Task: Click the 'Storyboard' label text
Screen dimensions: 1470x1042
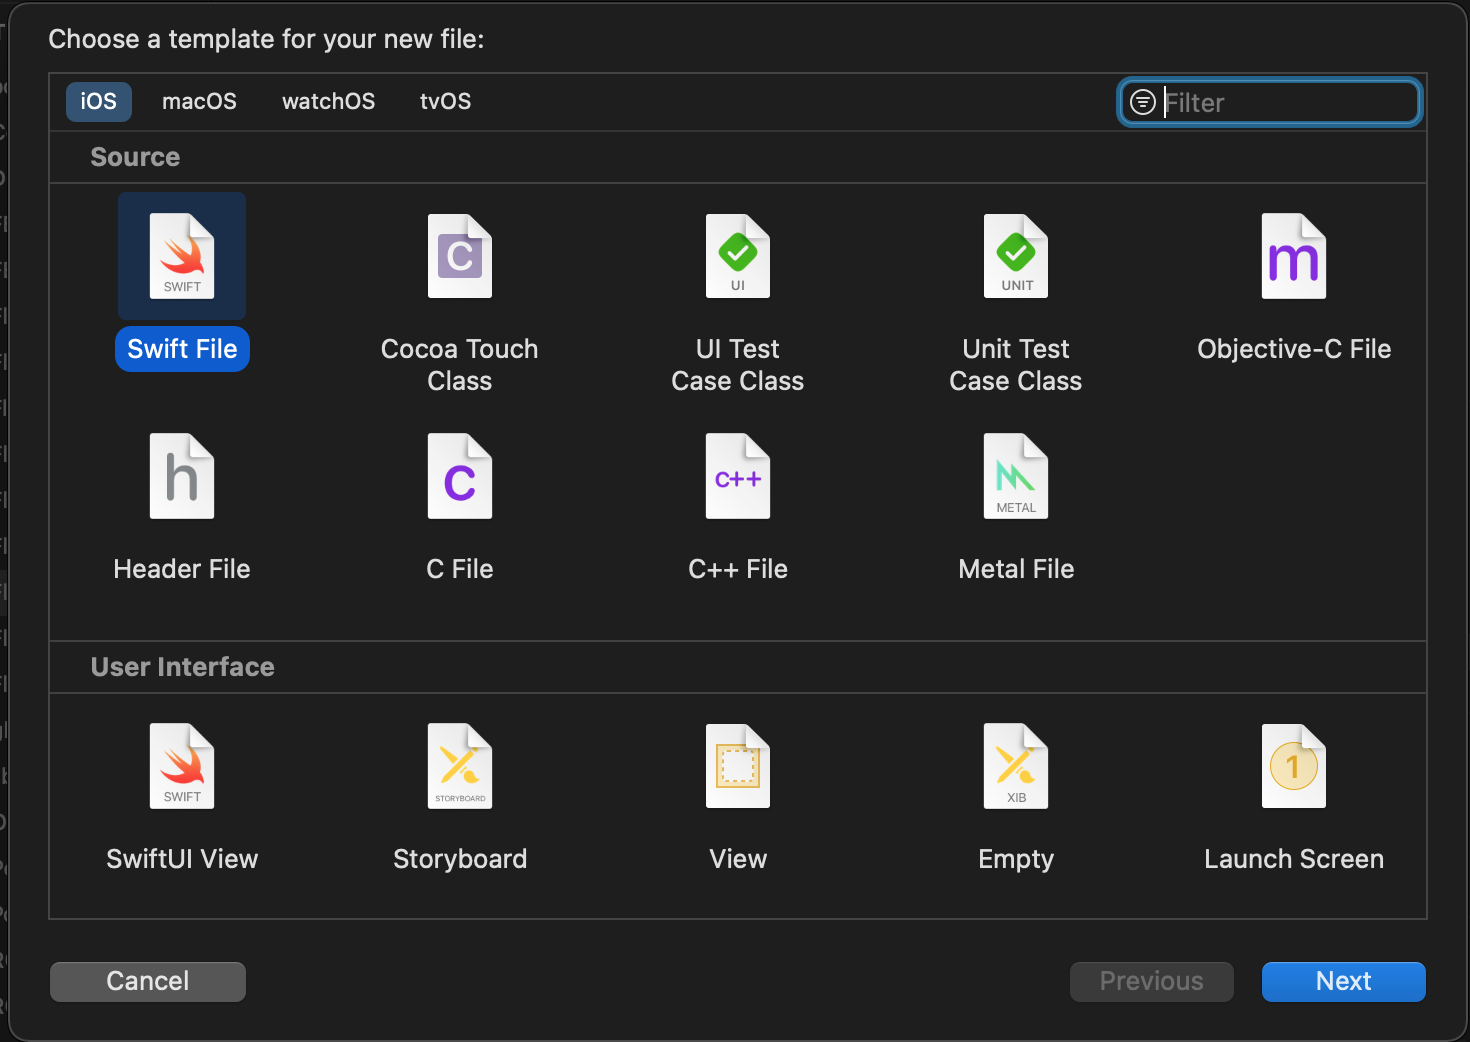Action: pos(460,859)
